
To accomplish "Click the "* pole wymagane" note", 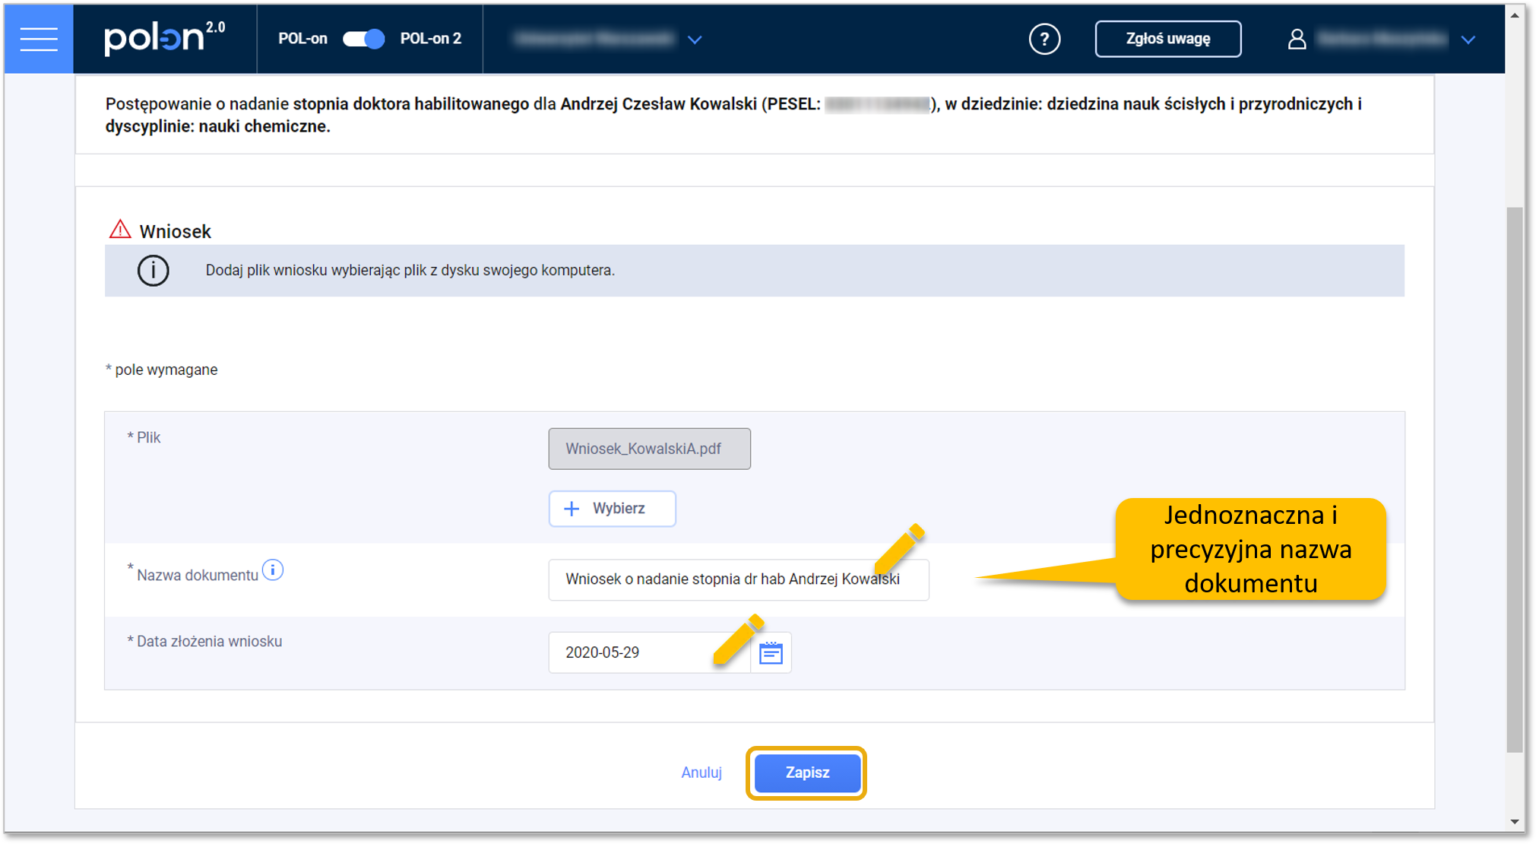I will [161, 369].
